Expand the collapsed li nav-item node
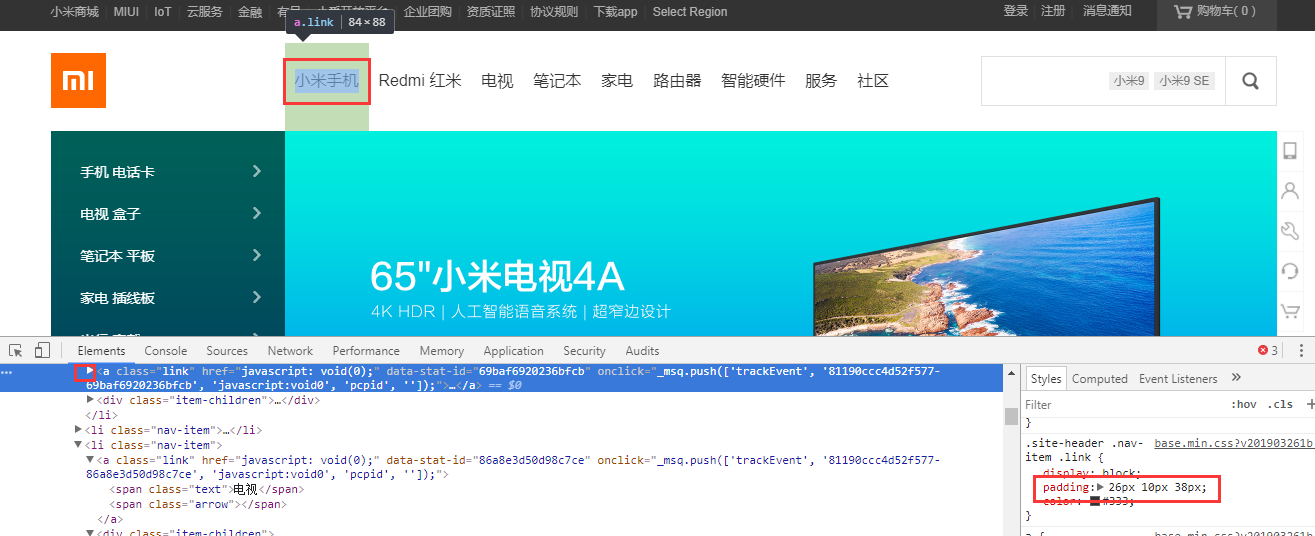Screen dimensions: 1315x536 point(79,430)
